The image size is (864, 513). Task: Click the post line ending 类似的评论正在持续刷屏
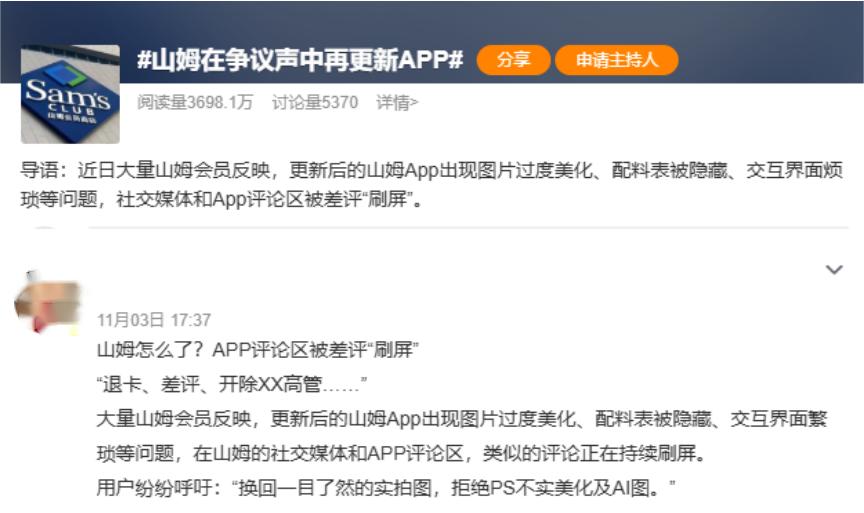point(400,454)
